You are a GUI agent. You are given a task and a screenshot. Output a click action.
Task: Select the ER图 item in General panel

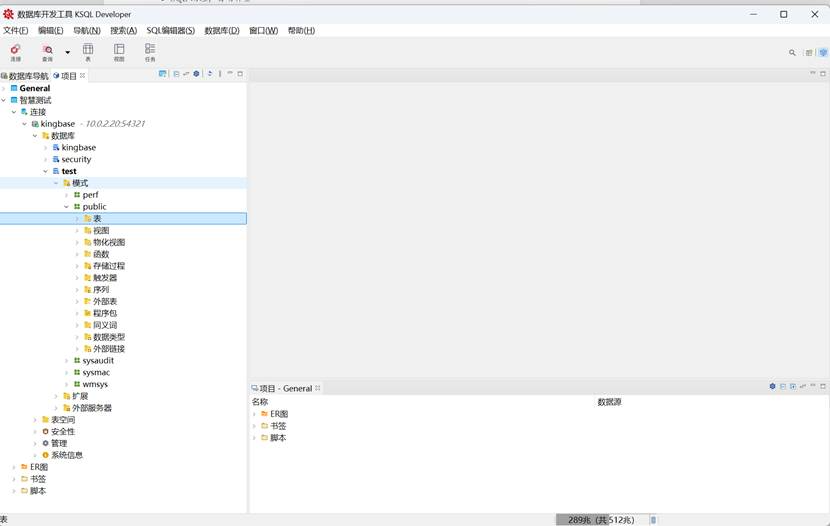coord(278,414)
